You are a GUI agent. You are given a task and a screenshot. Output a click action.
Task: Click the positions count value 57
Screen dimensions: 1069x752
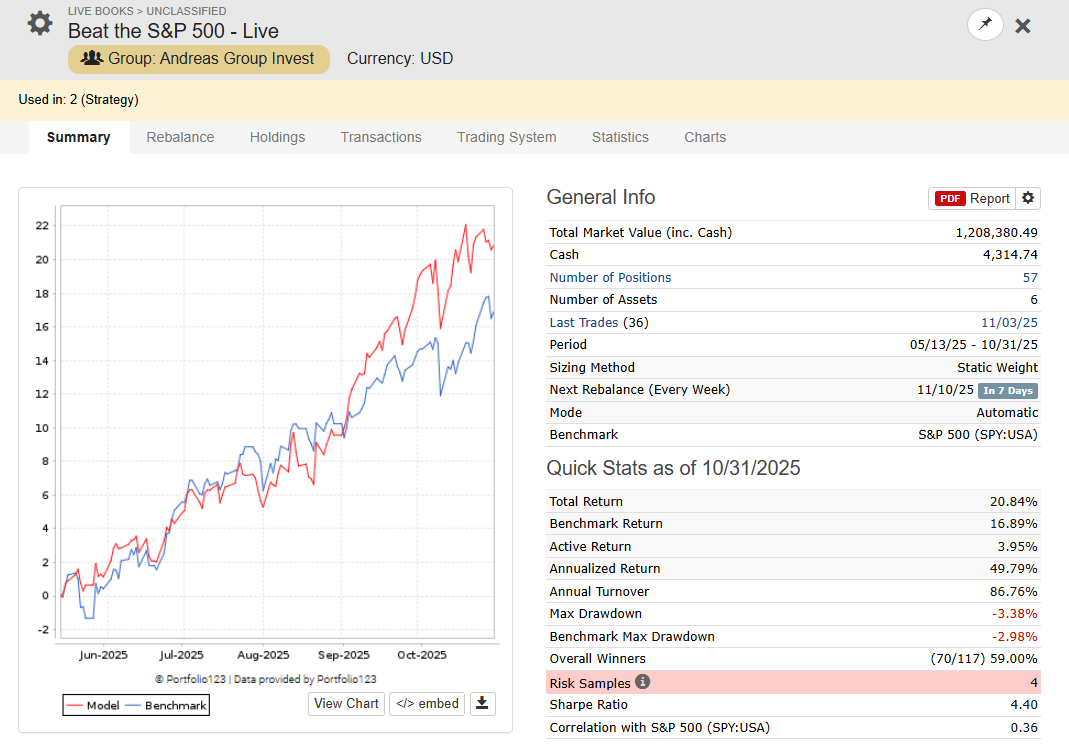pos(1029,277)
